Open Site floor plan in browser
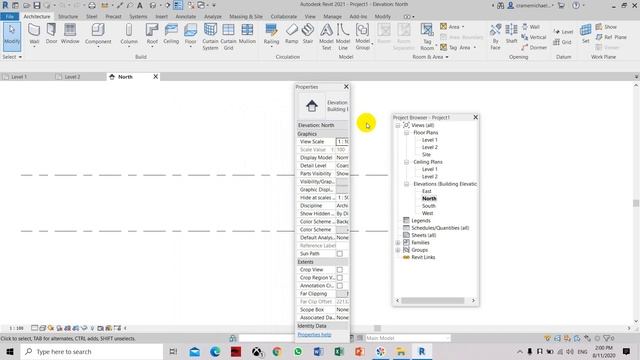 426,155
